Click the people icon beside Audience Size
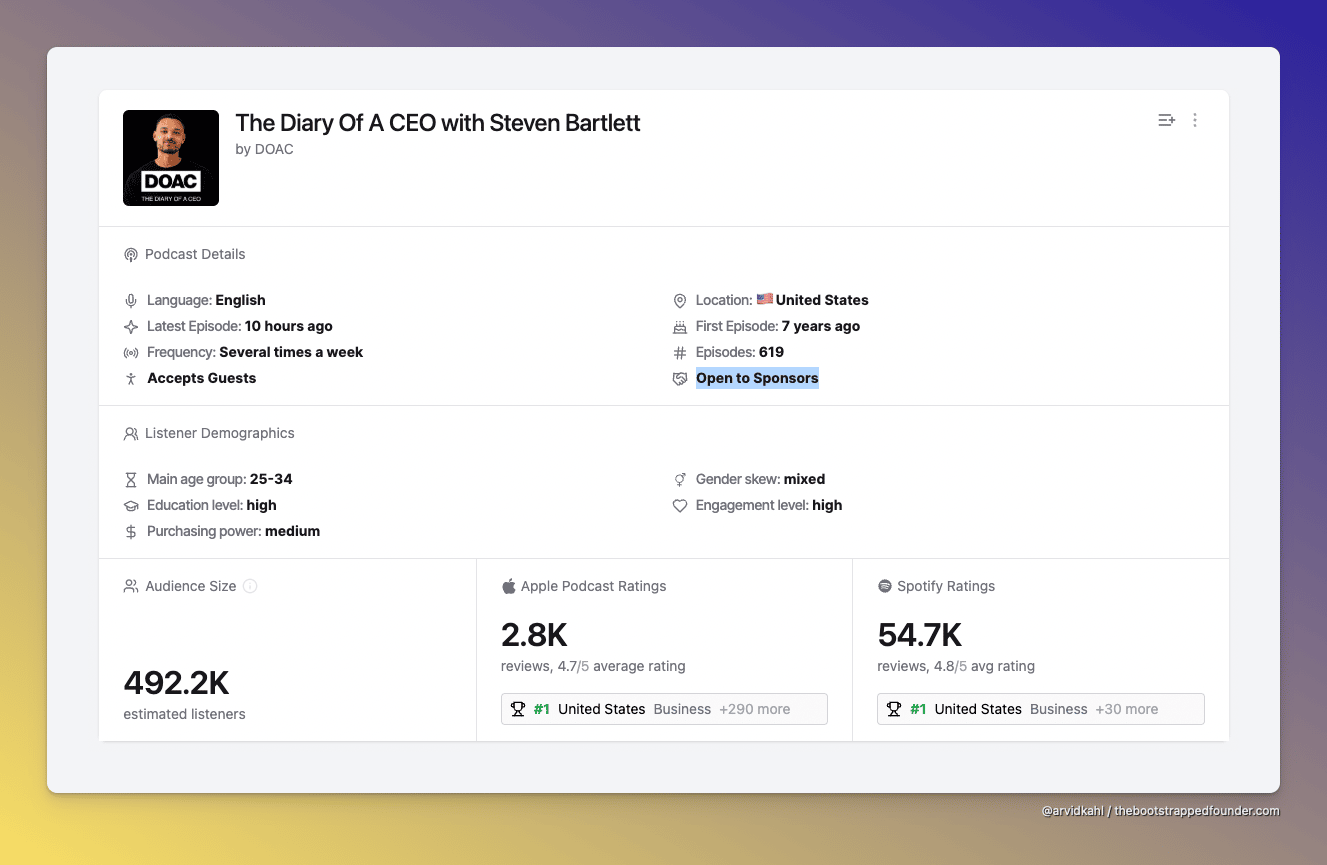 coord(131,586)
